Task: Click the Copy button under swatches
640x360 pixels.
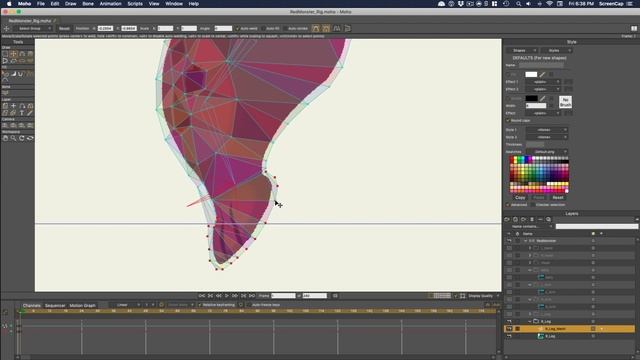Action: [520, 198]
